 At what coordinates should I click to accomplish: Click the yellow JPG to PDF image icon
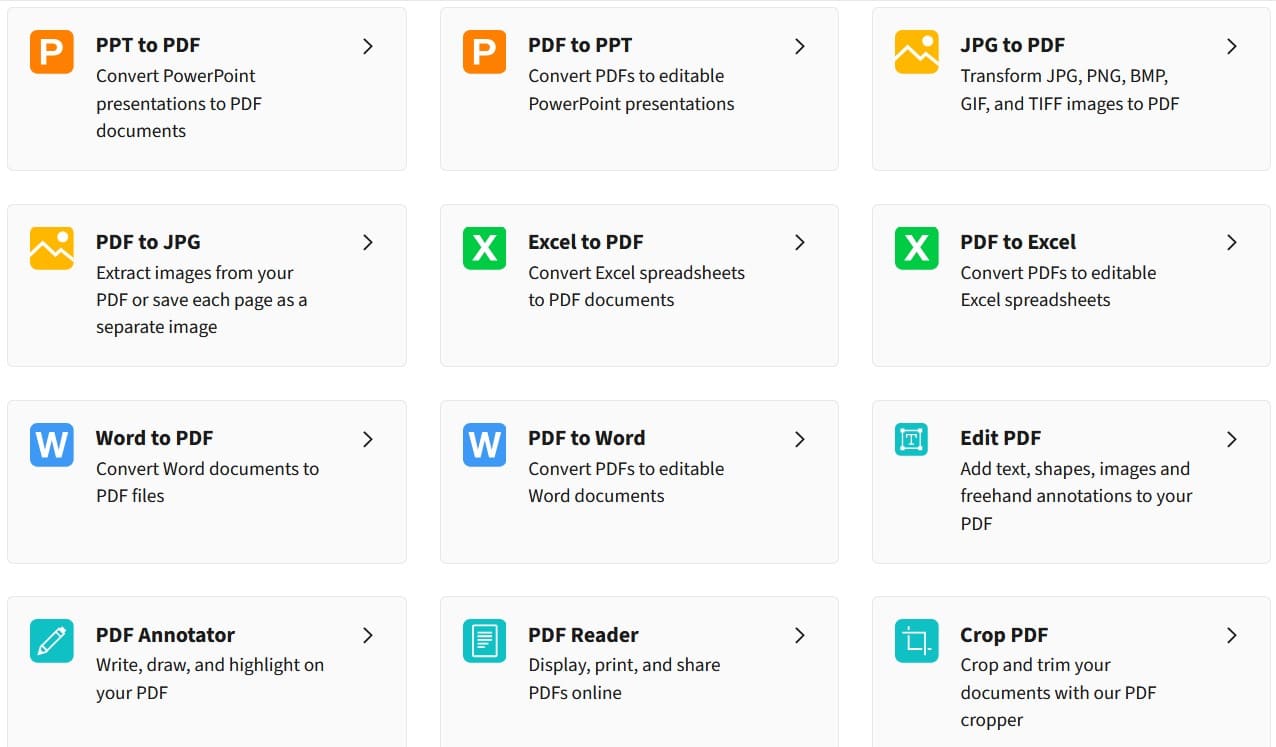pyautogui.click(x=916, y=52)
